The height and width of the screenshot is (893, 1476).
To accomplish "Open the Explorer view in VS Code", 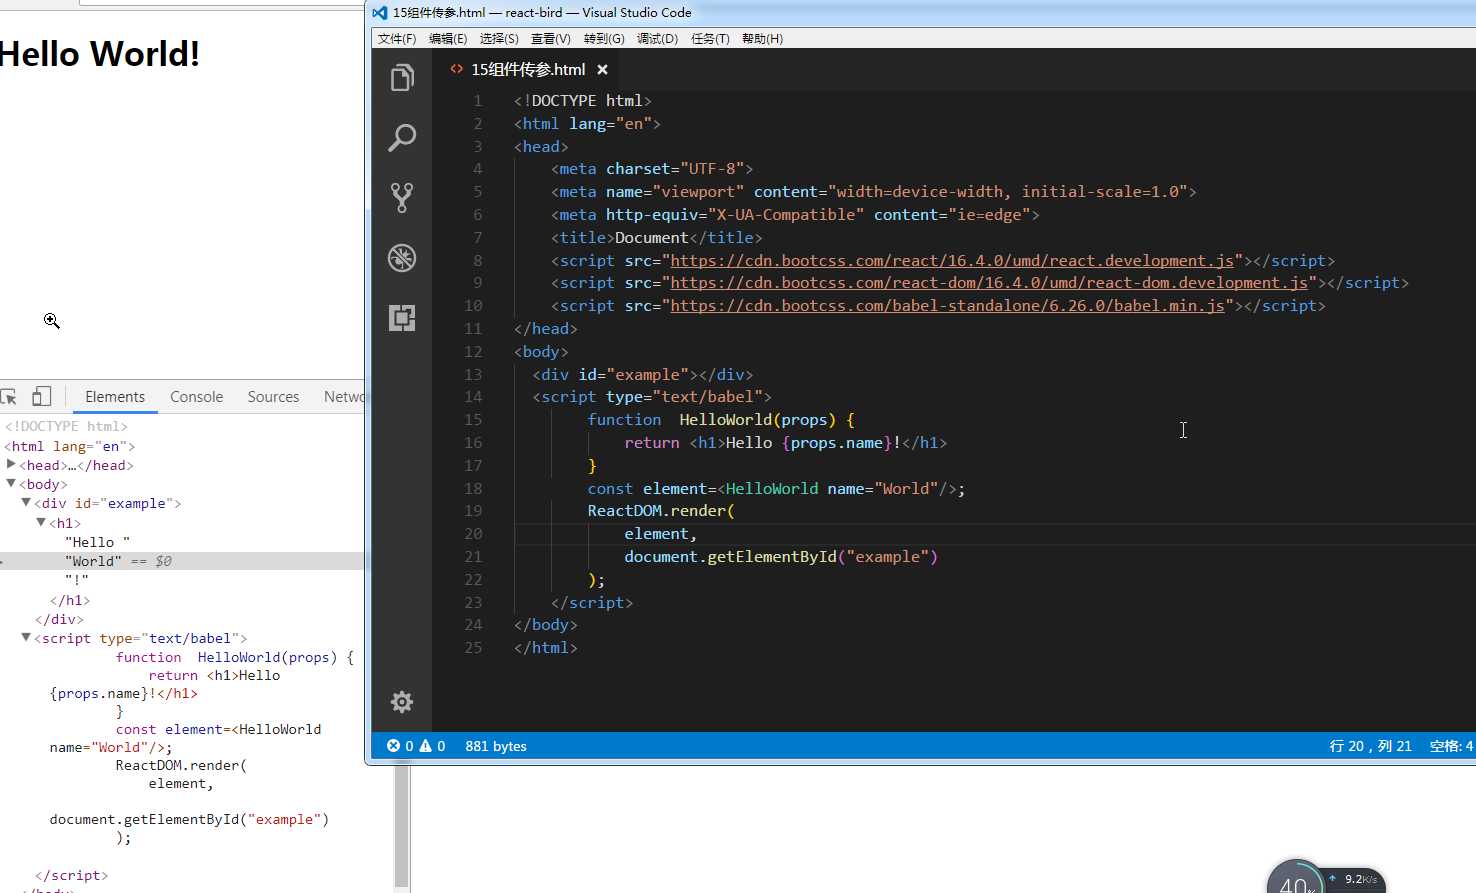I will point(402,78).
